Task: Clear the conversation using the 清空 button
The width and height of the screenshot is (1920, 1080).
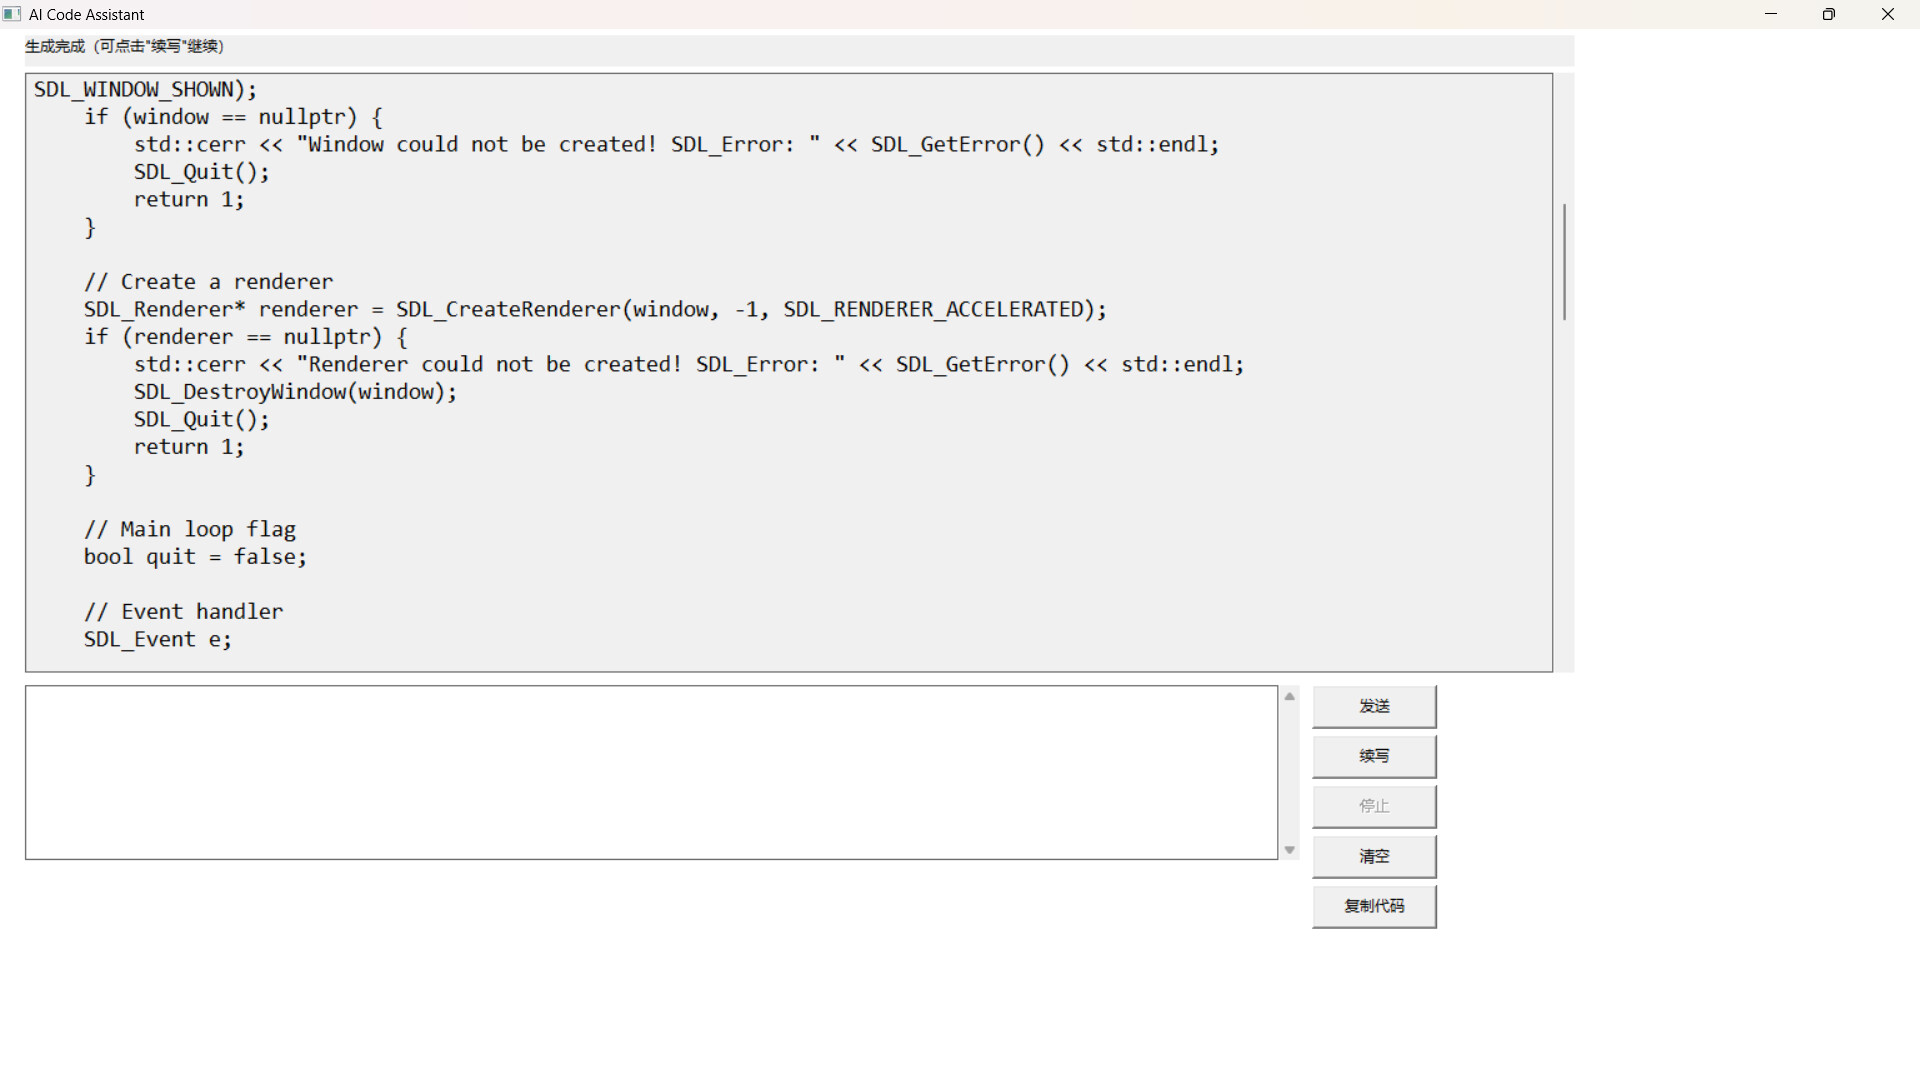Action: click(1374, 856)
